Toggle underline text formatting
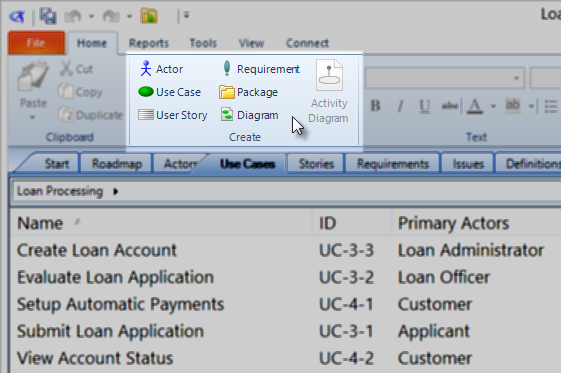This screenshot has height=373, width=561. (x=425, y=106)
